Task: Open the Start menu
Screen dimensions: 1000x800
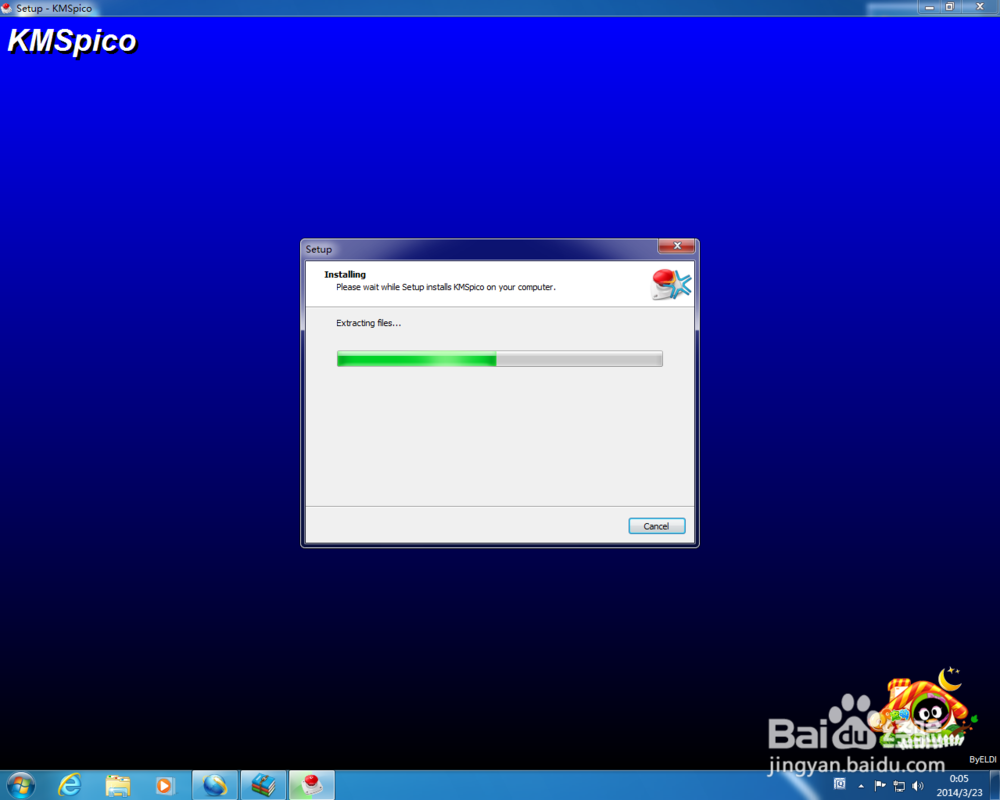Action: 20,786
